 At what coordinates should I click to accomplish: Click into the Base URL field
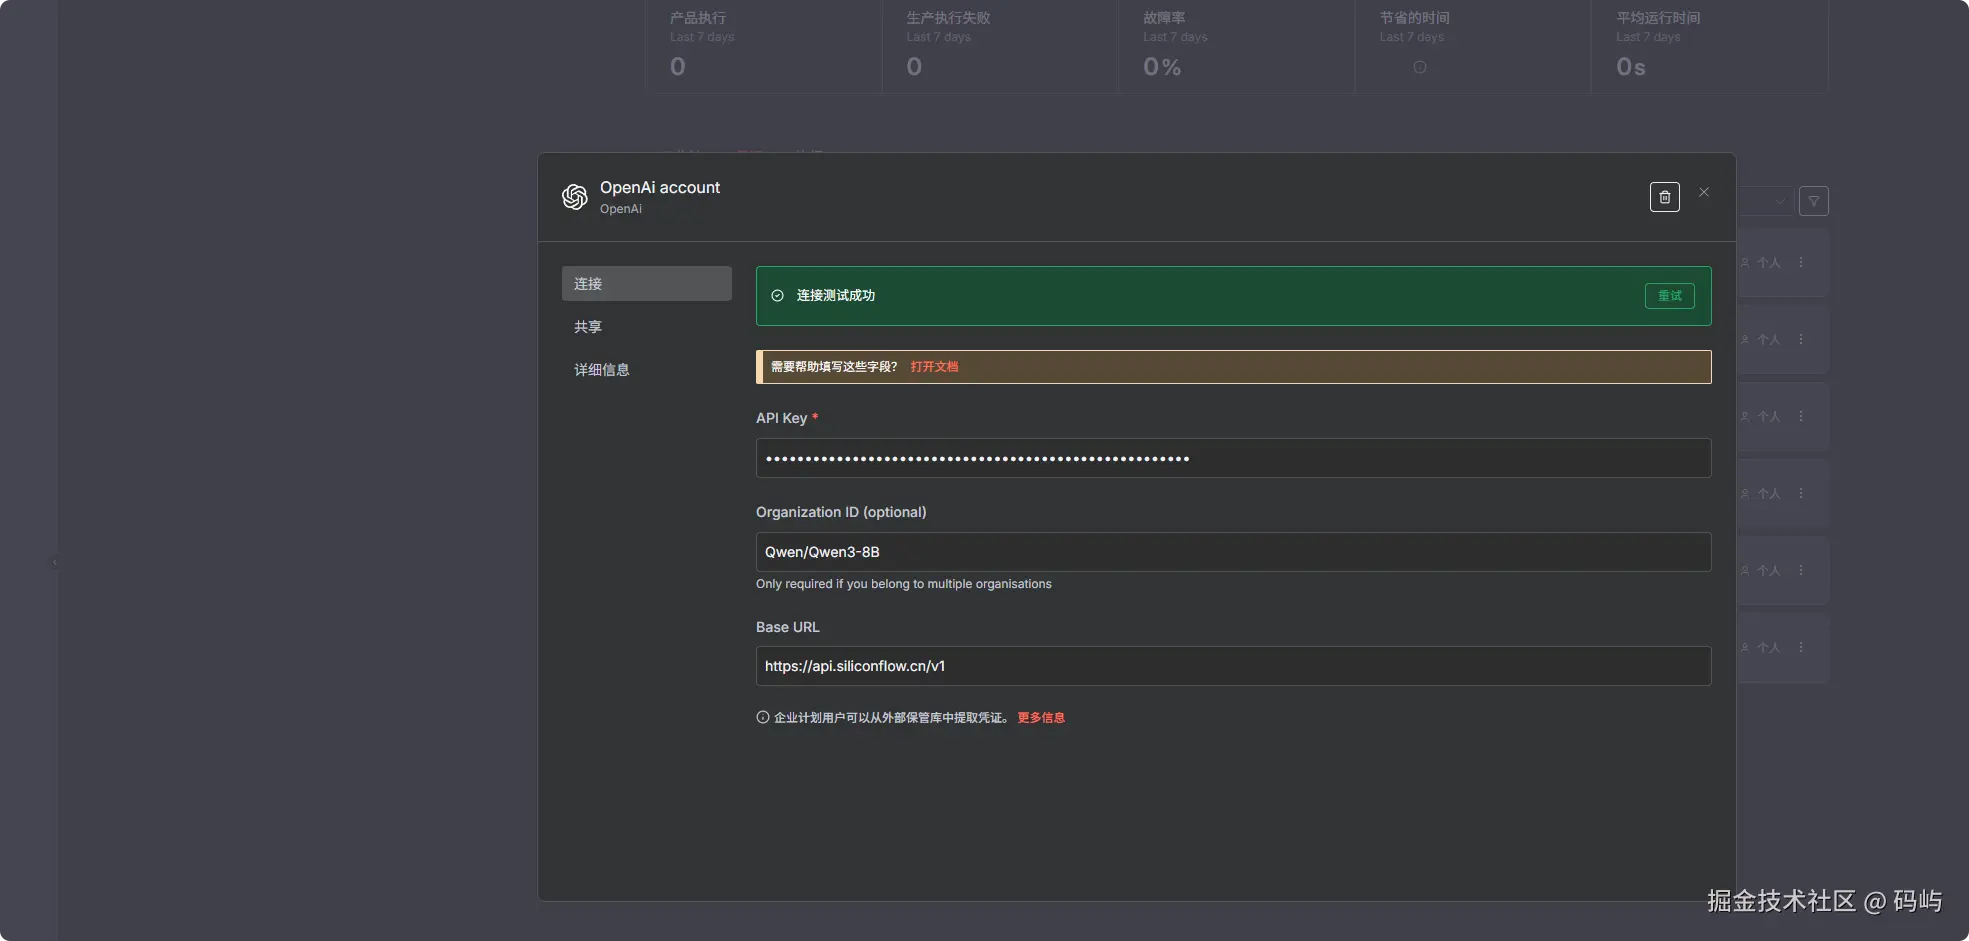click(1233, 666)
